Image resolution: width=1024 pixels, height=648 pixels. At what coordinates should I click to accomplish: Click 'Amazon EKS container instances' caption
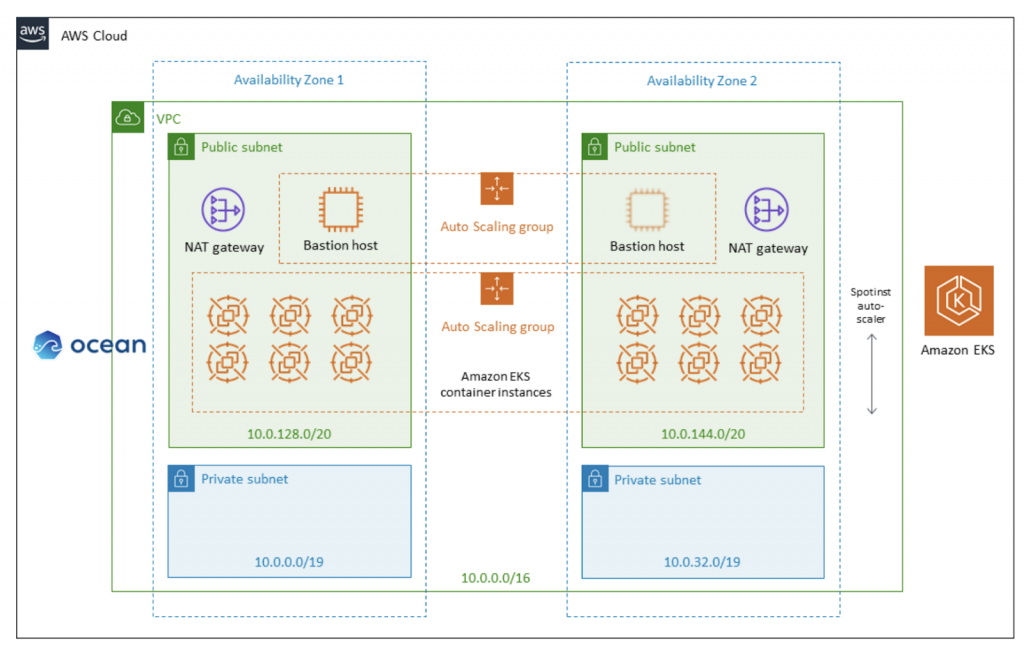click(496, 384)
